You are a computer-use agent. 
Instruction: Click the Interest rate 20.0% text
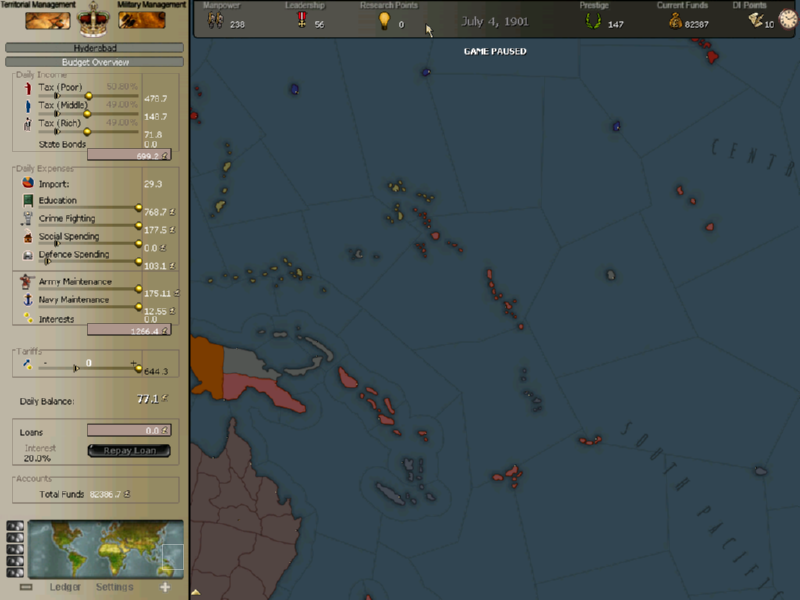37,459
